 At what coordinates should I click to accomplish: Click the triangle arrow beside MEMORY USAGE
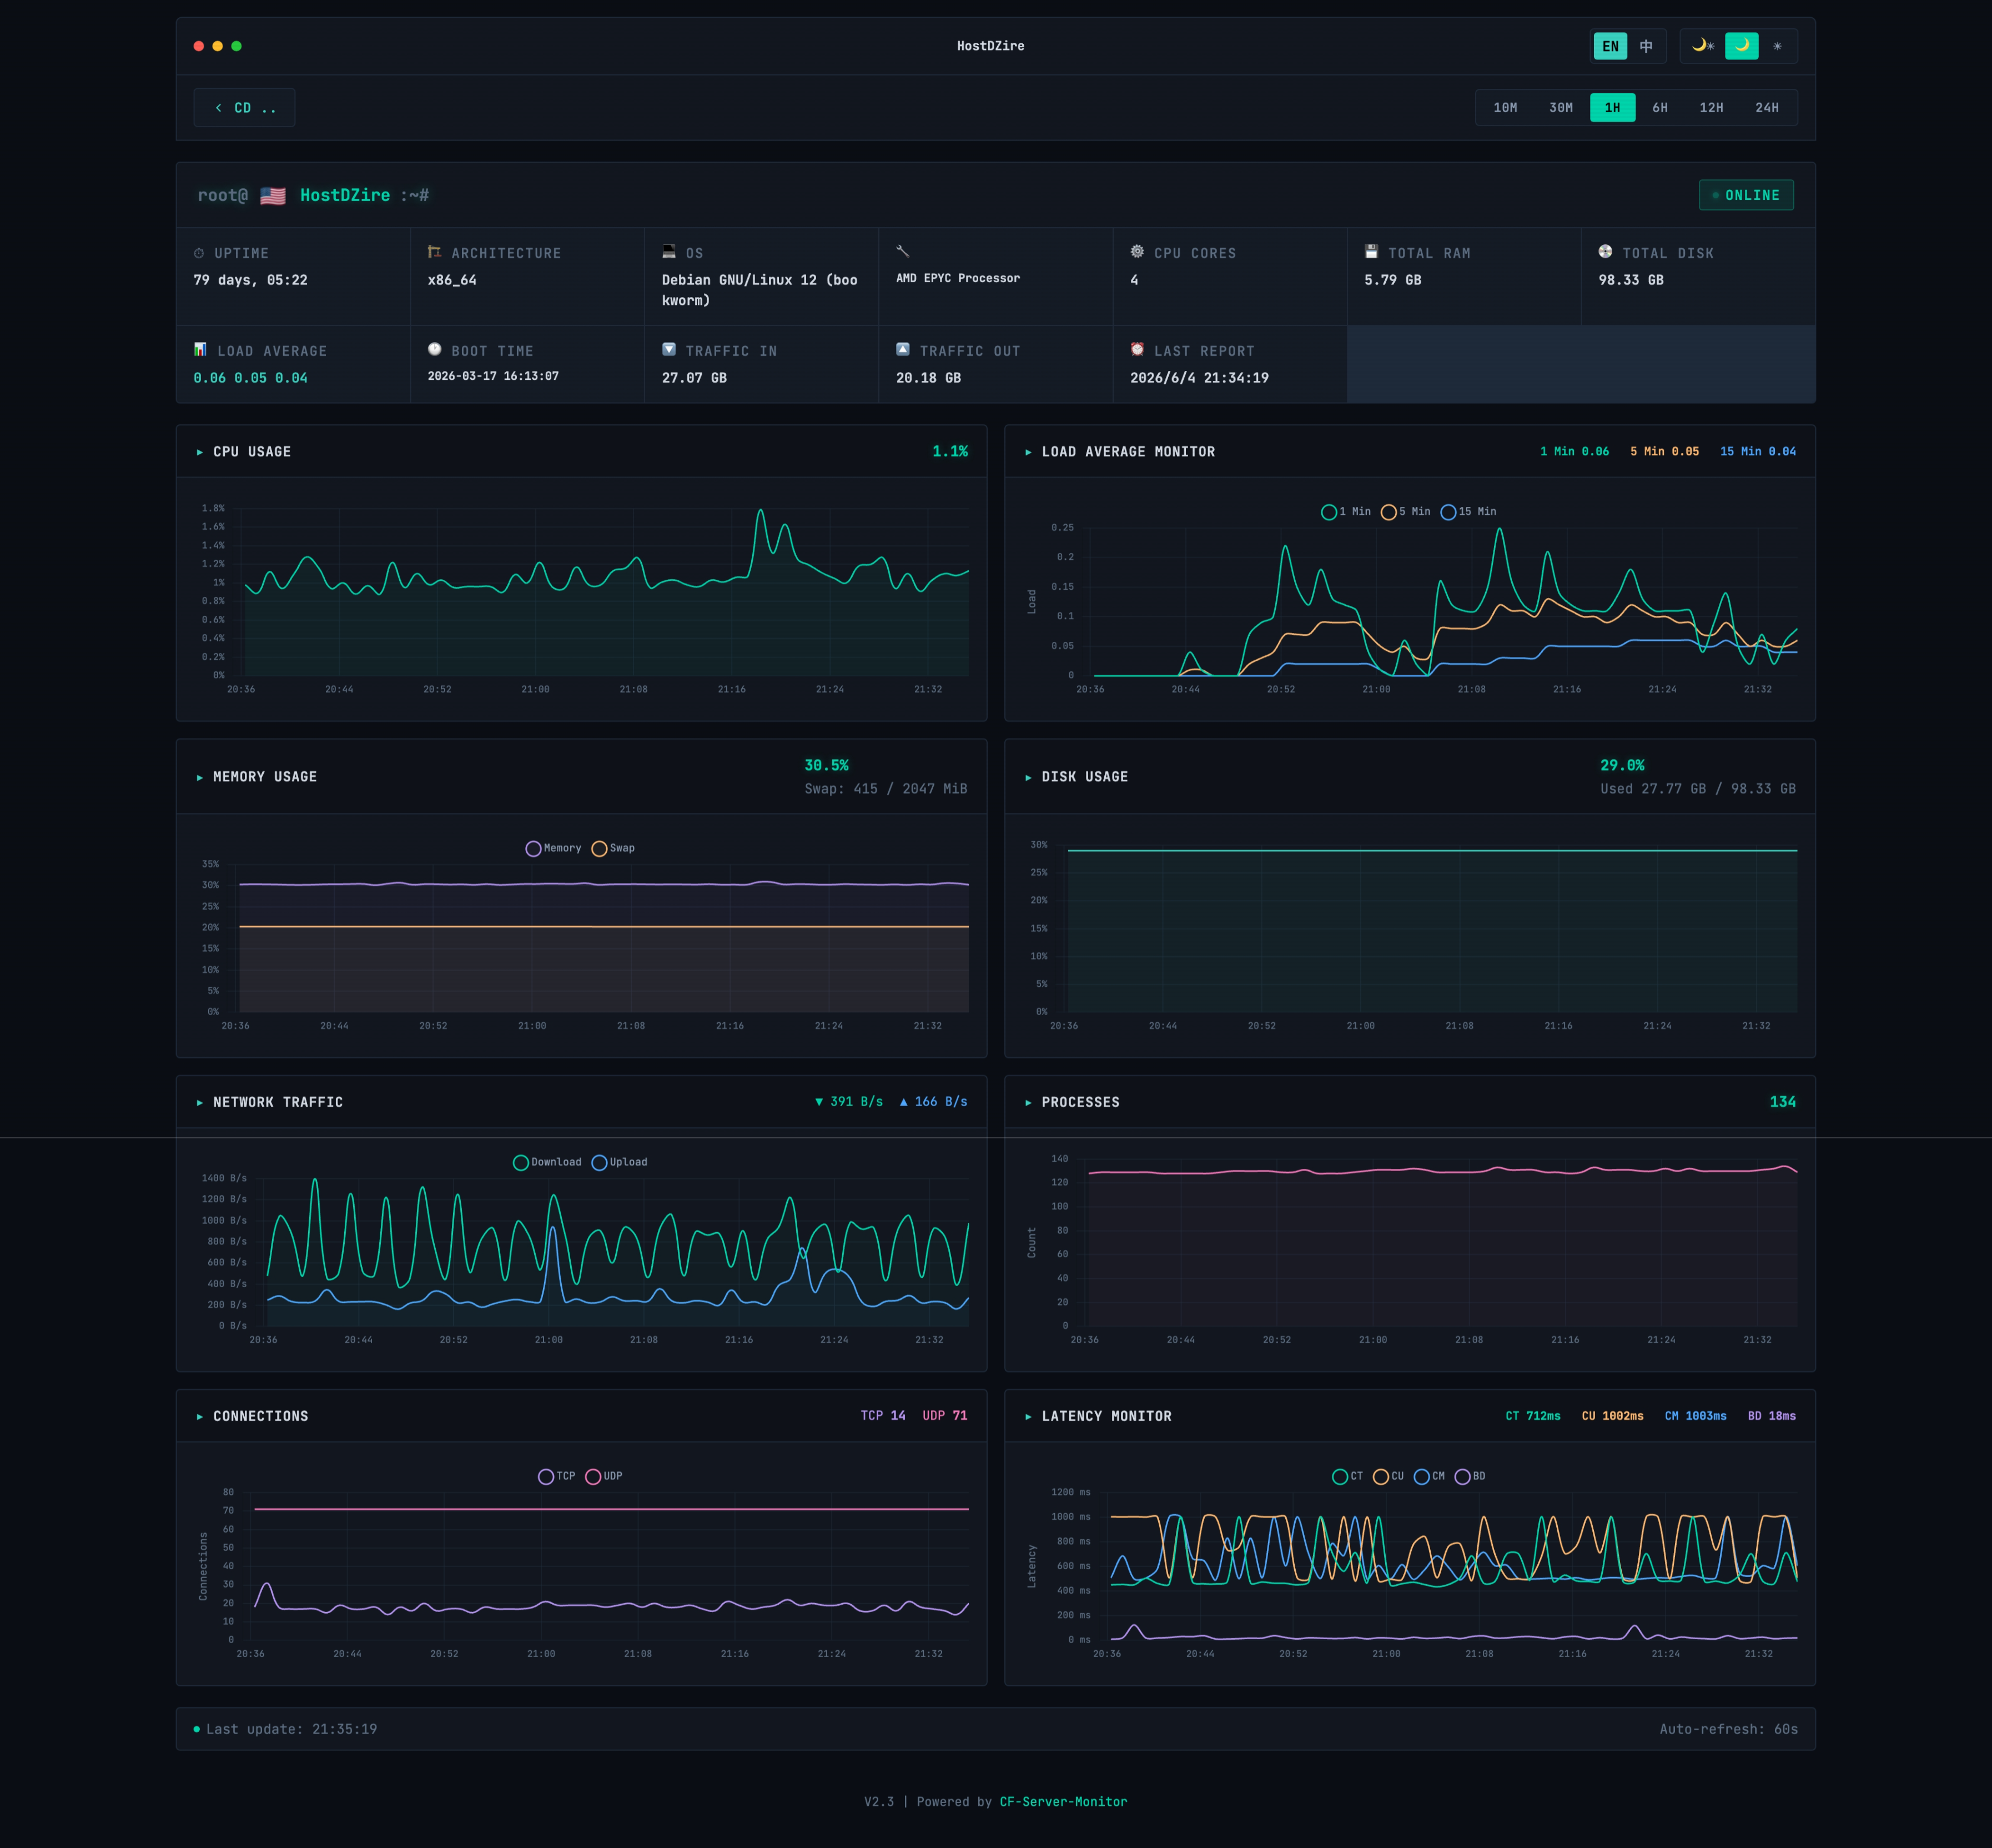pyautogui.click(x=200, y=778)
